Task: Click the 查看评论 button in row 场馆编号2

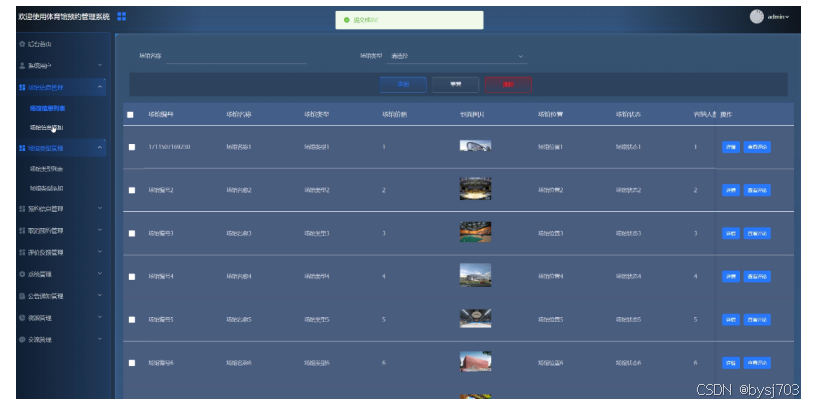Action: (x=757, y=190)
